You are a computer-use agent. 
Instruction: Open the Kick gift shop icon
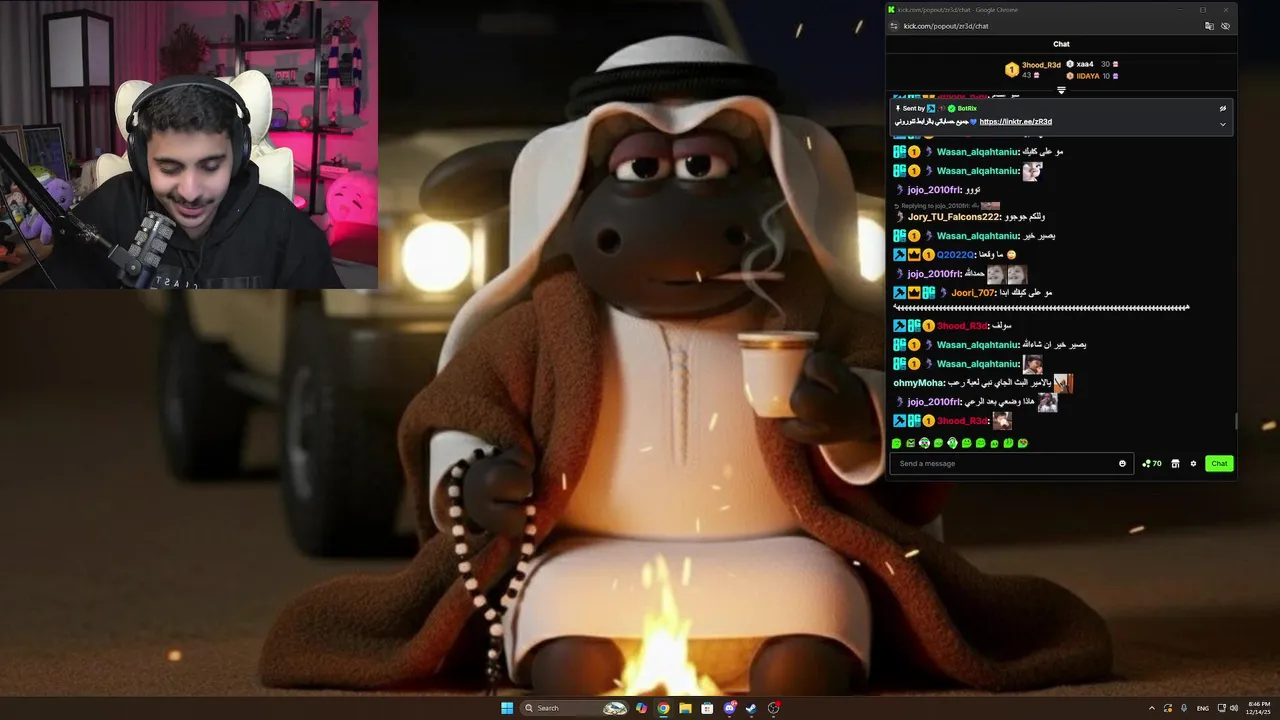click(1175, 464)
